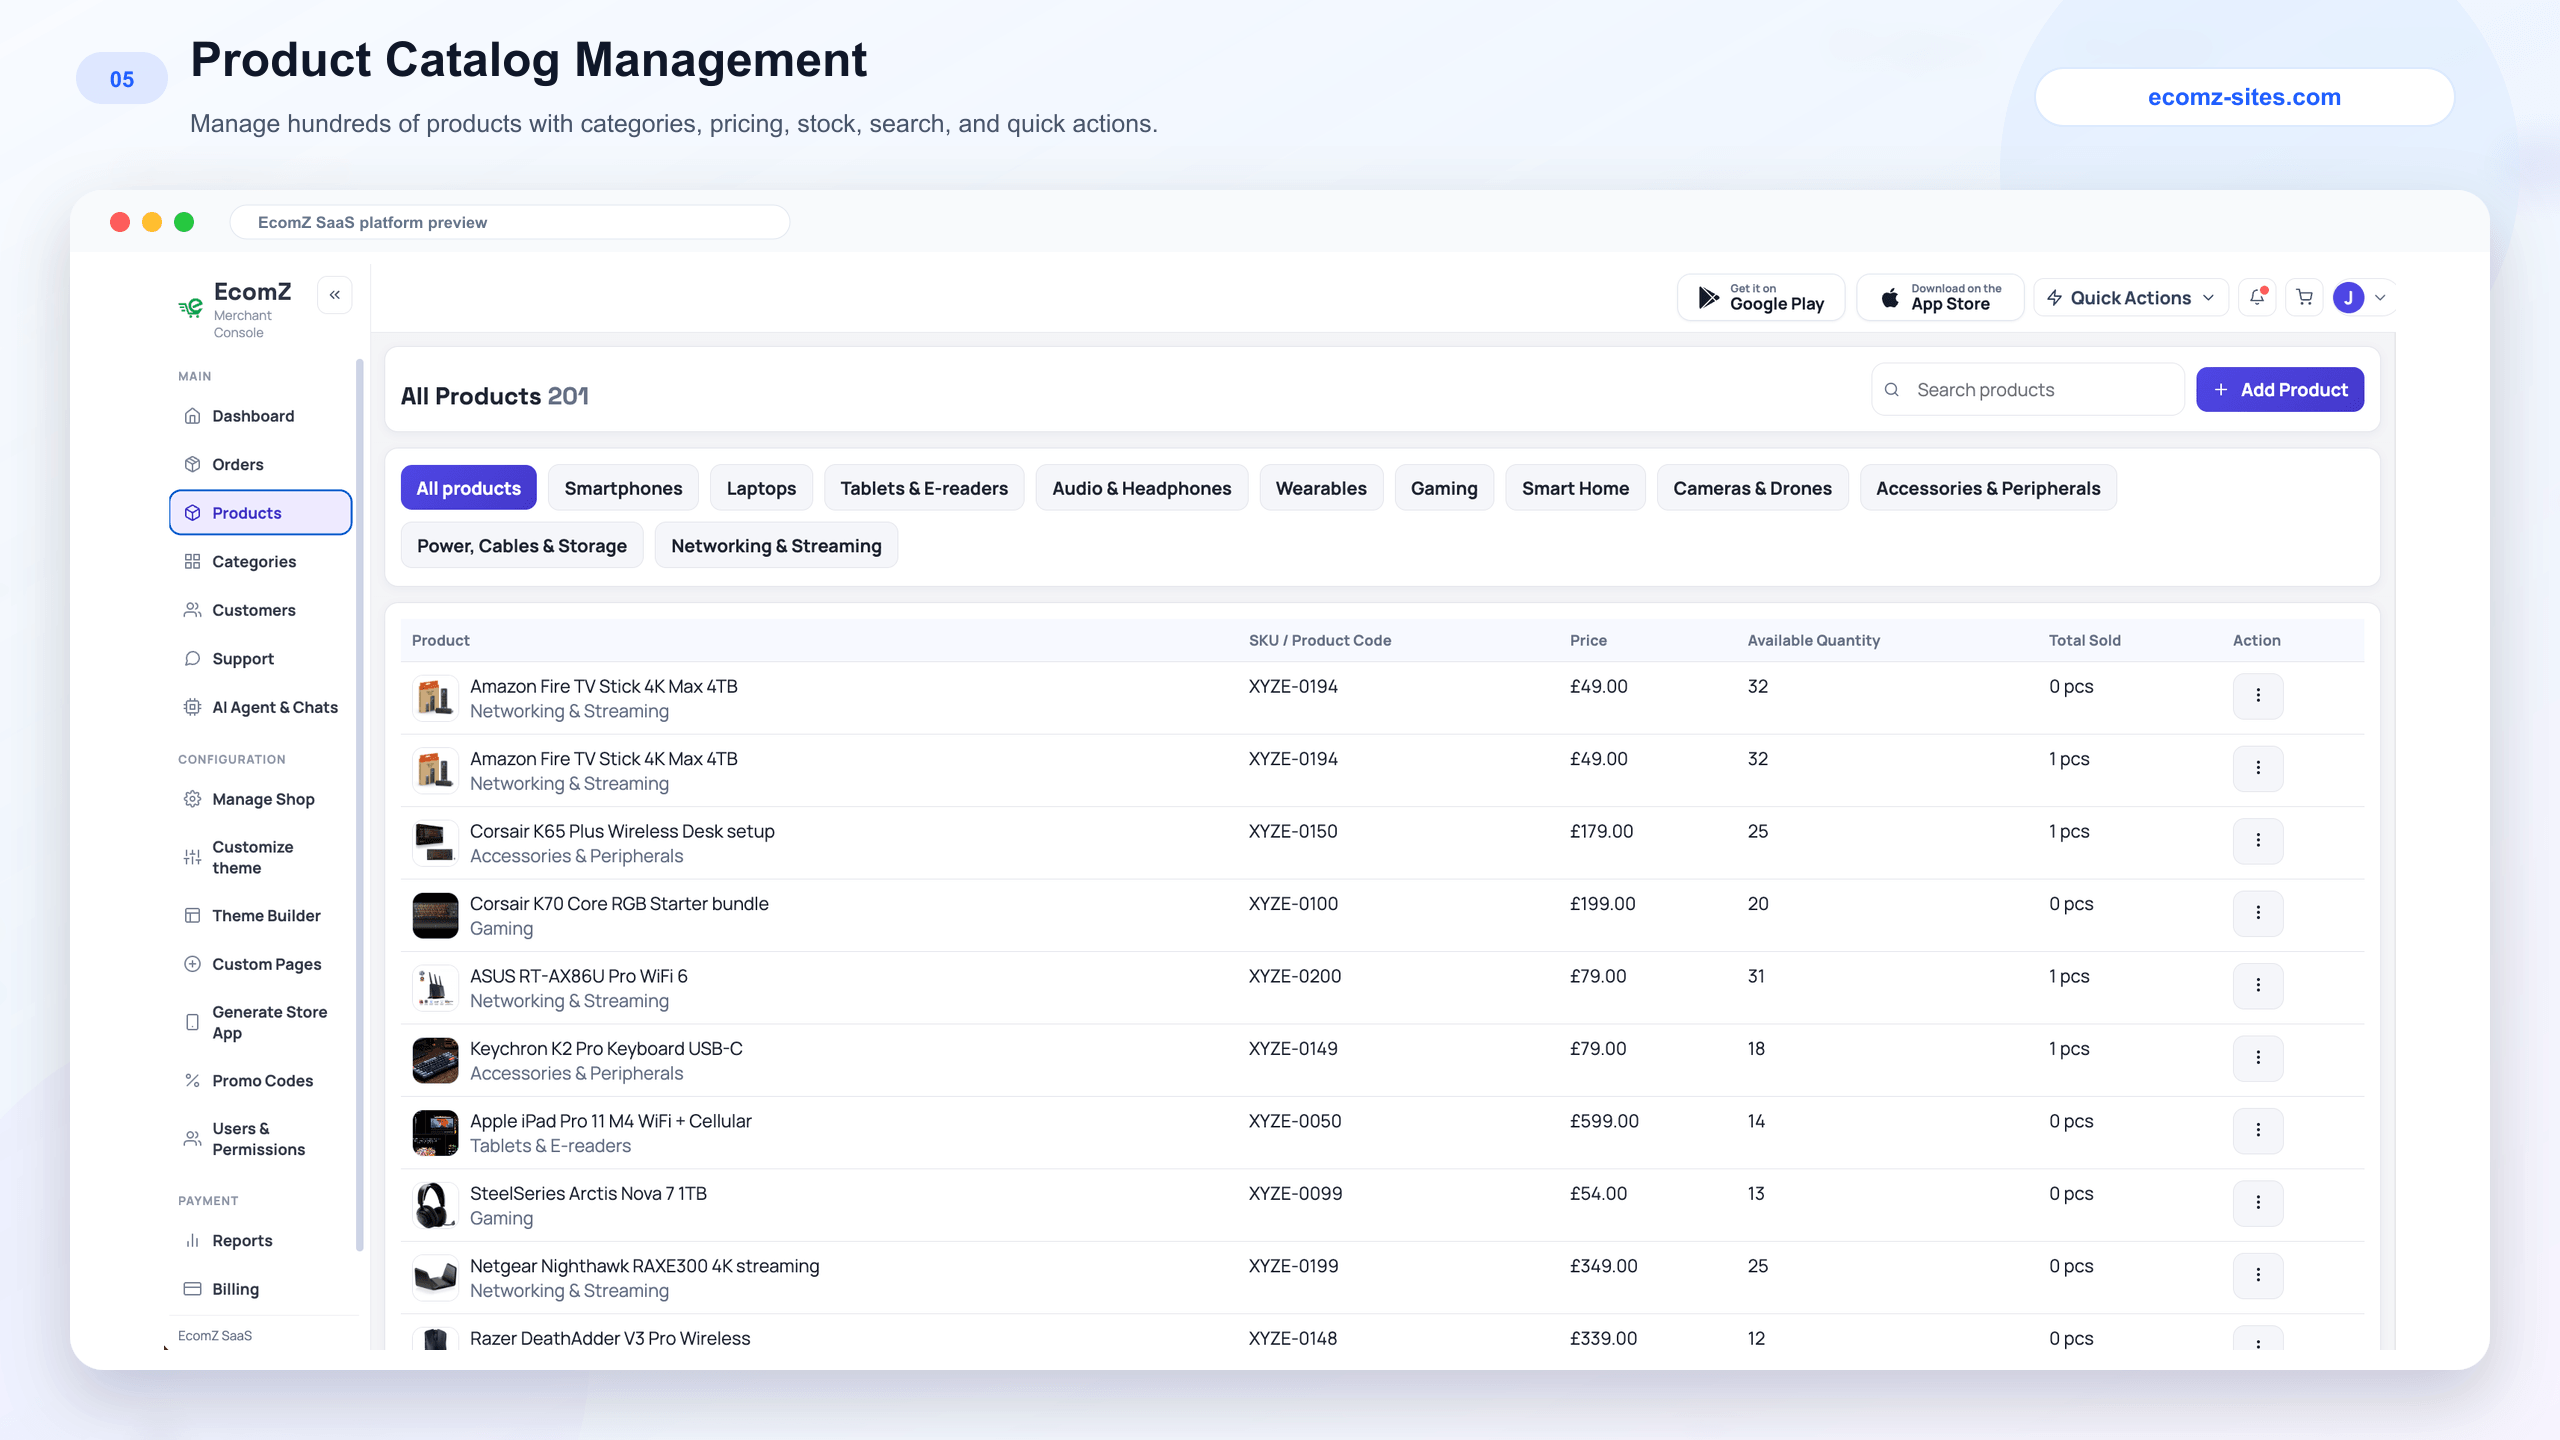The image size is (2560, 1440).
Task: Open actions menu for Apple iPad Pro row
Action: click(2258, 1131)
